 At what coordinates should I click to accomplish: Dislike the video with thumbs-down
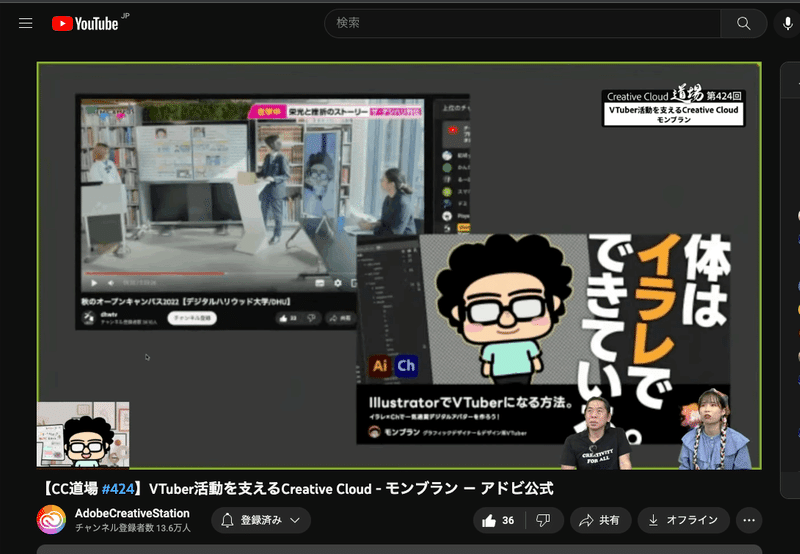pos(543,520)
